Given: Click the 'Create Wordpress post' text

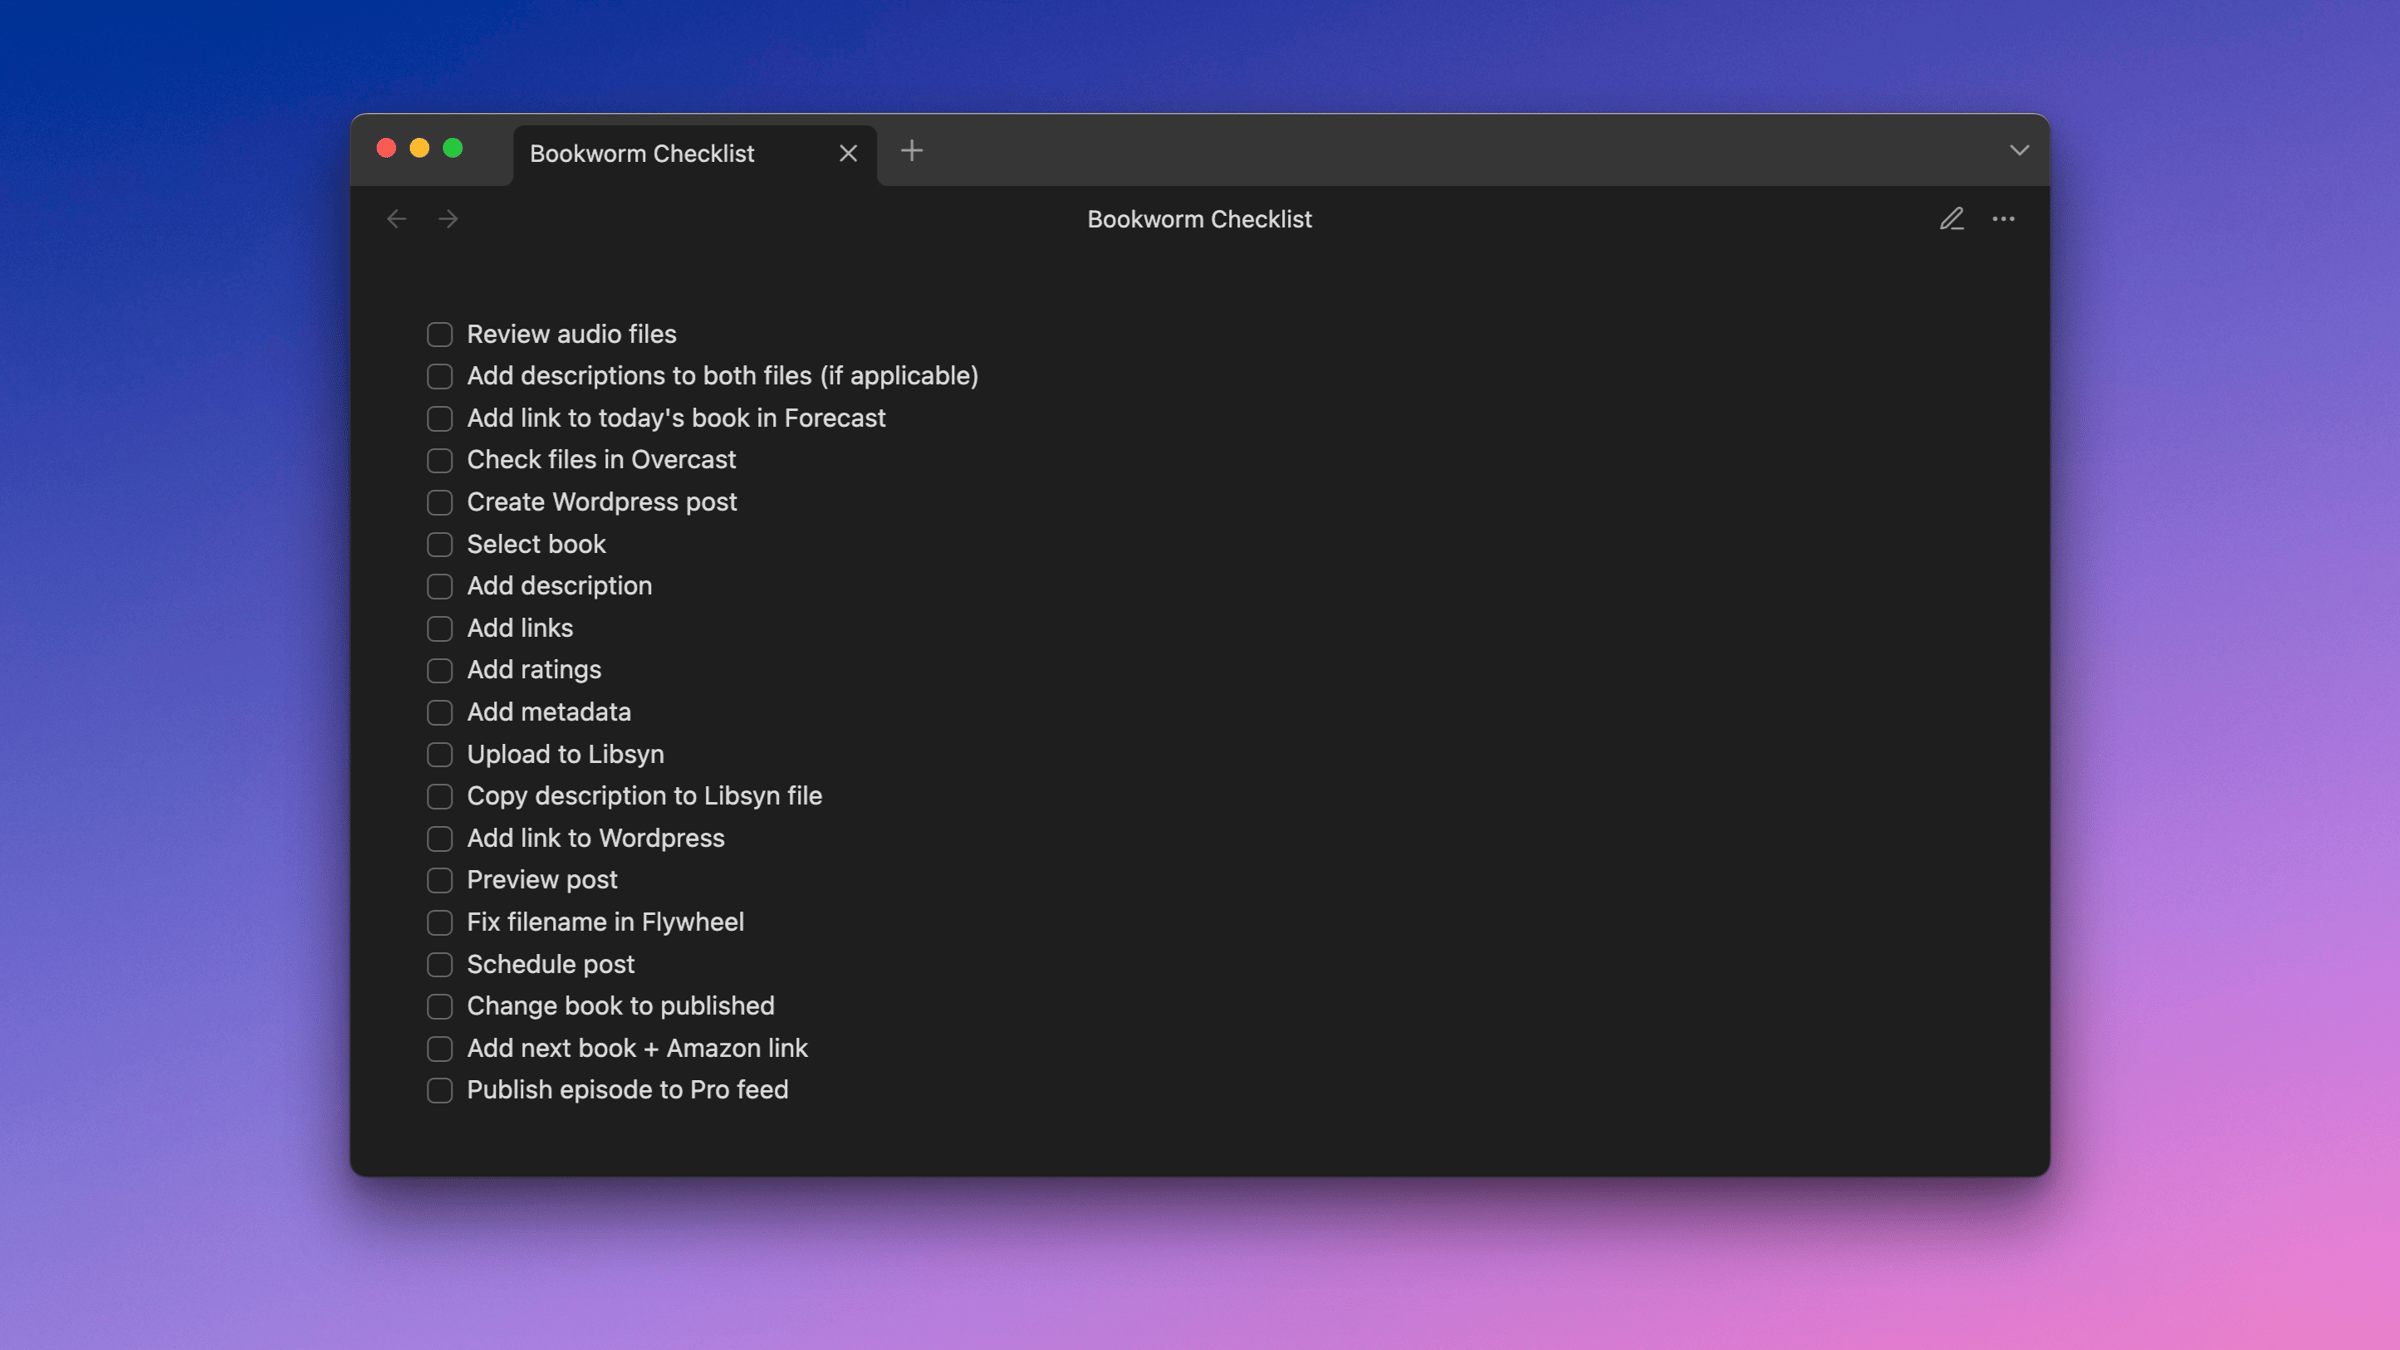Looking at the screenshot, I should tap(601, 502).
